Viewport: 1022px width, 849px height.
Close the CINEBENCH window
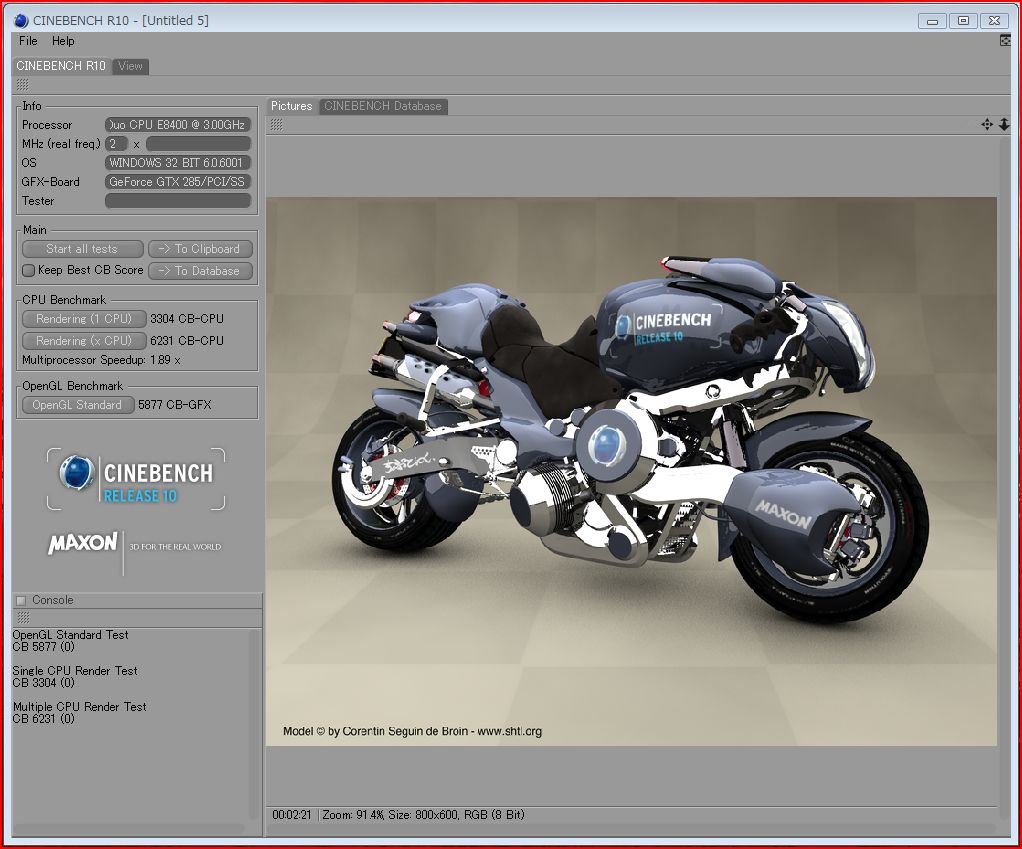tap(994, 21)
